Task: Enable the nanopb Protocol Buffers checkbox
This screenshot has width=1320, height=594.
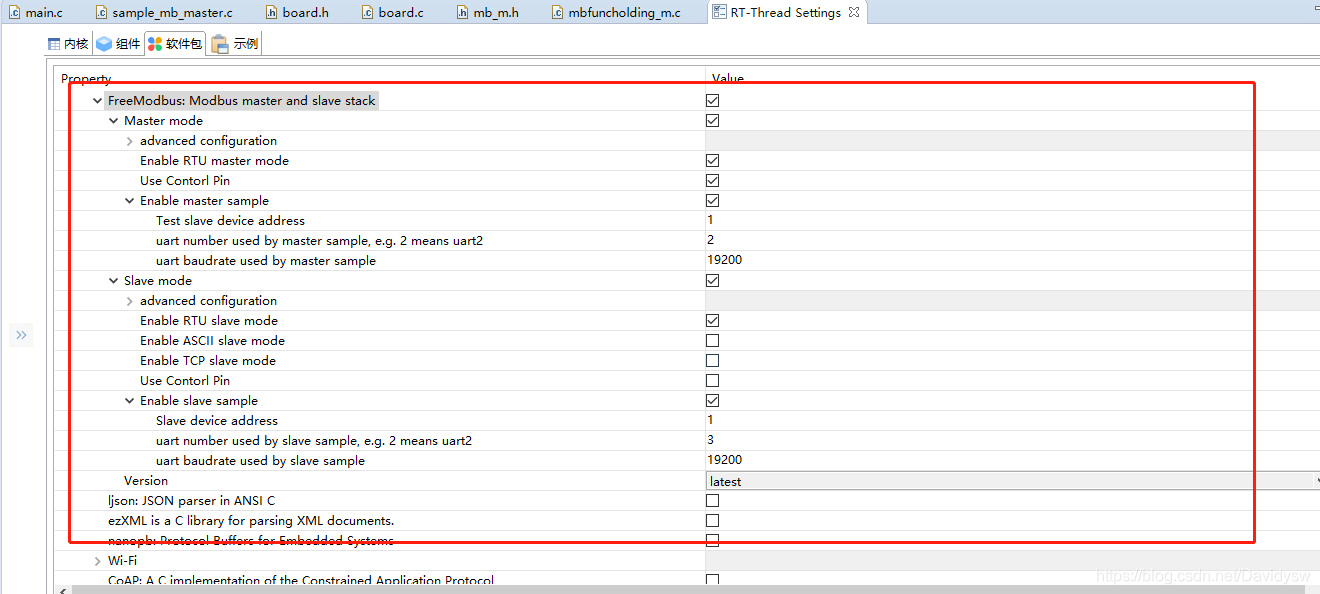Action: (x=713, y=540)
